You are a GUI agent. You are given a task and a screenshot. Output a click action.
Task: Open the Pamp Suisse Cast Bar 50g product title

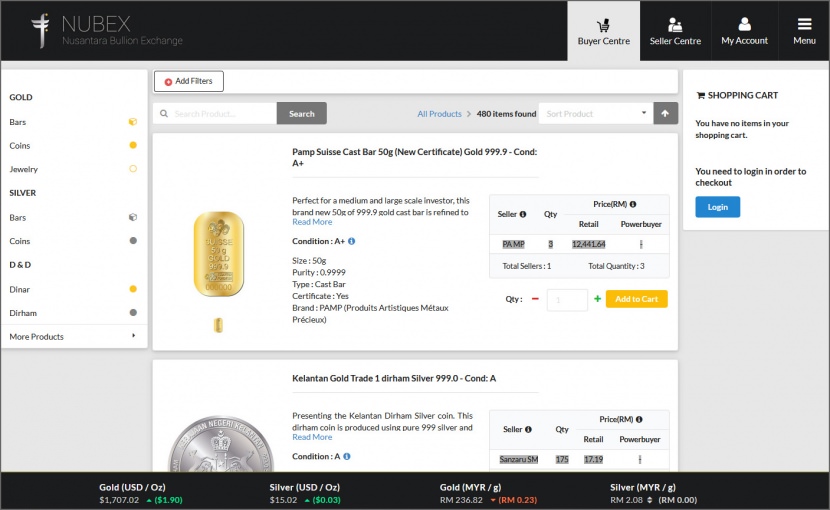[x=414, y=157]
